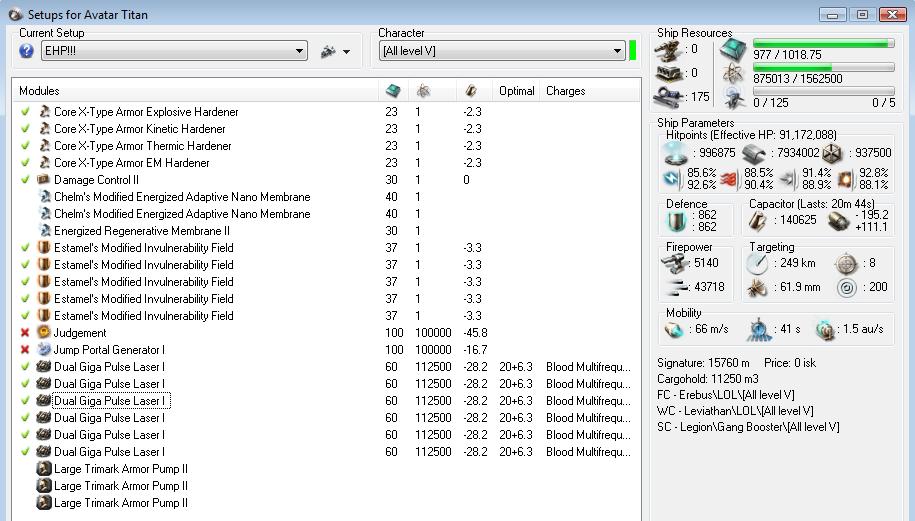This screenshot has width=915, height=521.
Task: Select the Jump Portal Generator I row
Action: 327,349
